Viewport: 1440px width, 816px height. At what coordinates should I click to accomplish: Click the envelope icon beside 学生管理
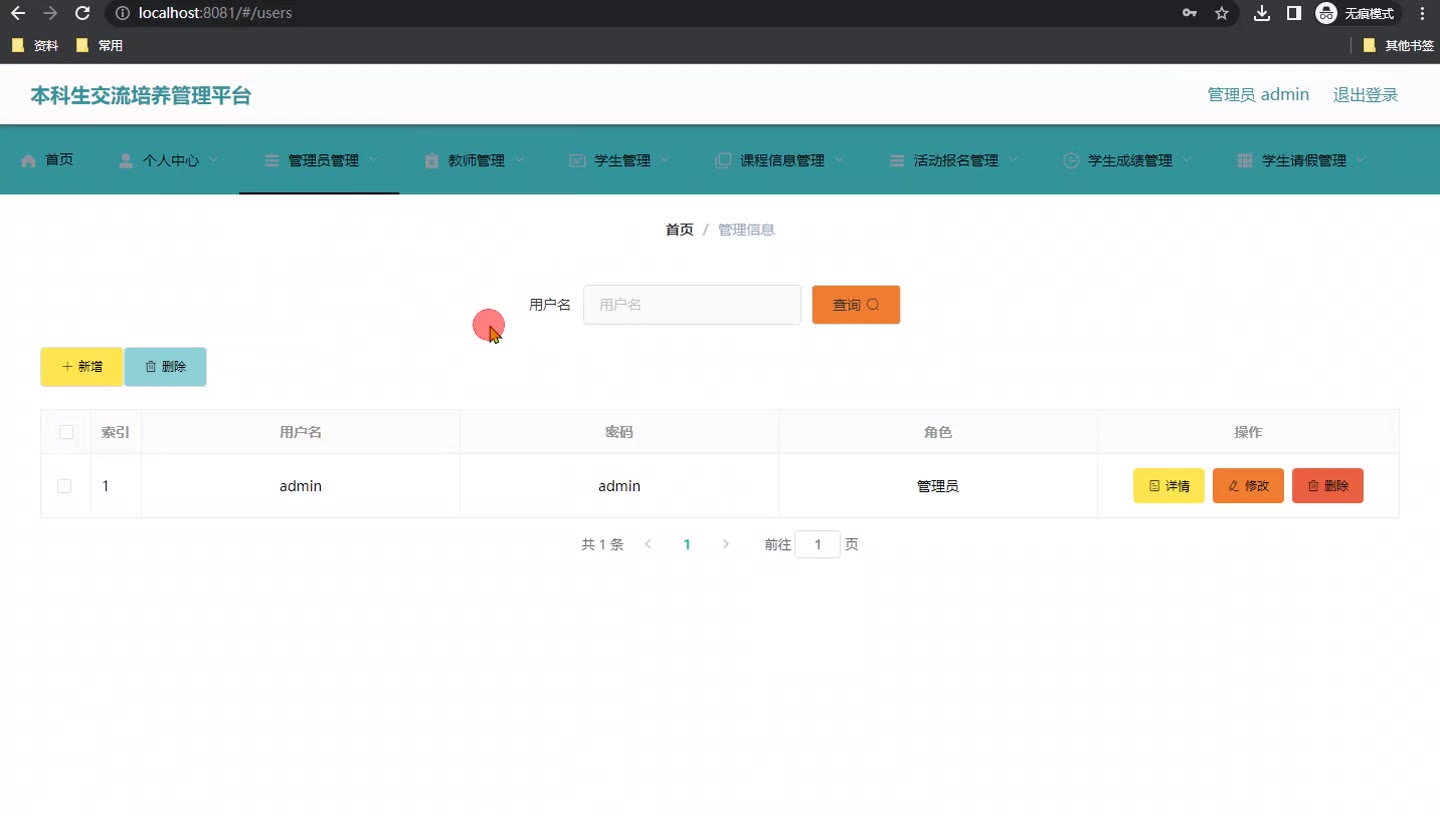577,160
